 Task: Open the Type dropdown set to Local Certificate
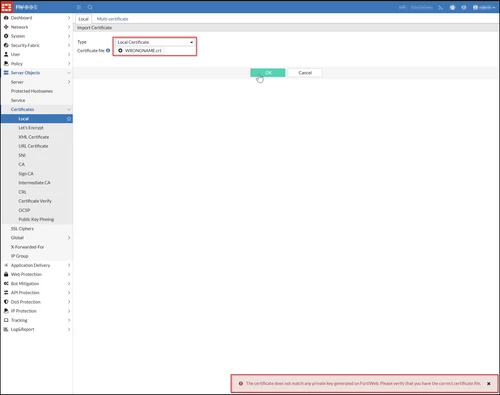point(155,42)
